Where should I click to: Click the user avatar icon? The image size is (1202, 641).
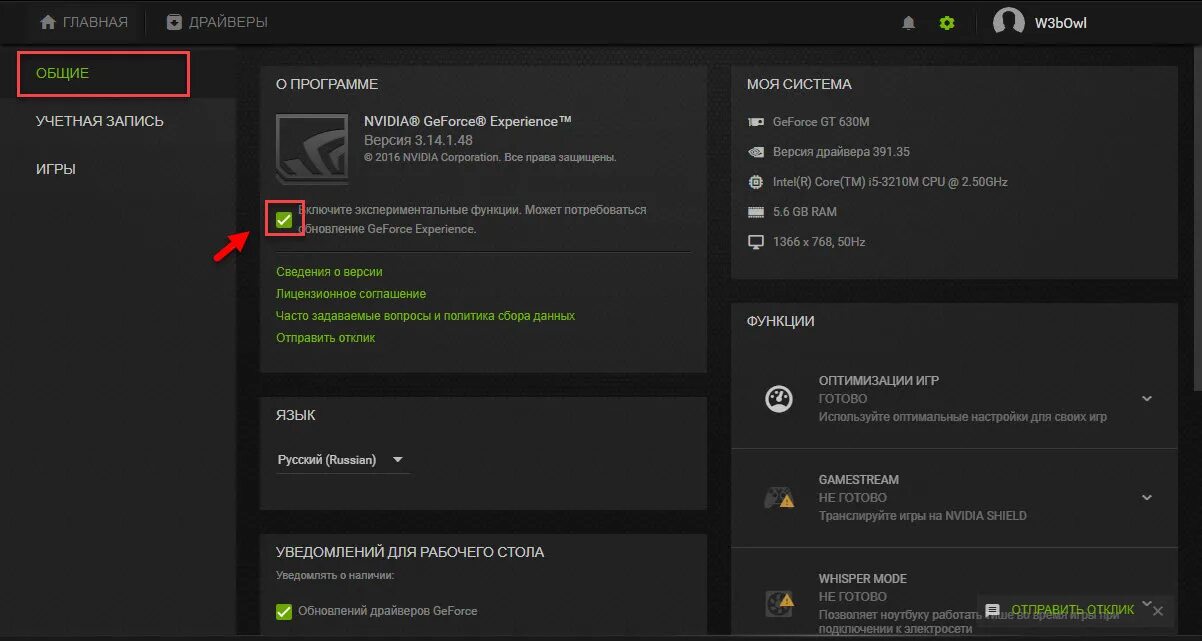point(1008,22)
